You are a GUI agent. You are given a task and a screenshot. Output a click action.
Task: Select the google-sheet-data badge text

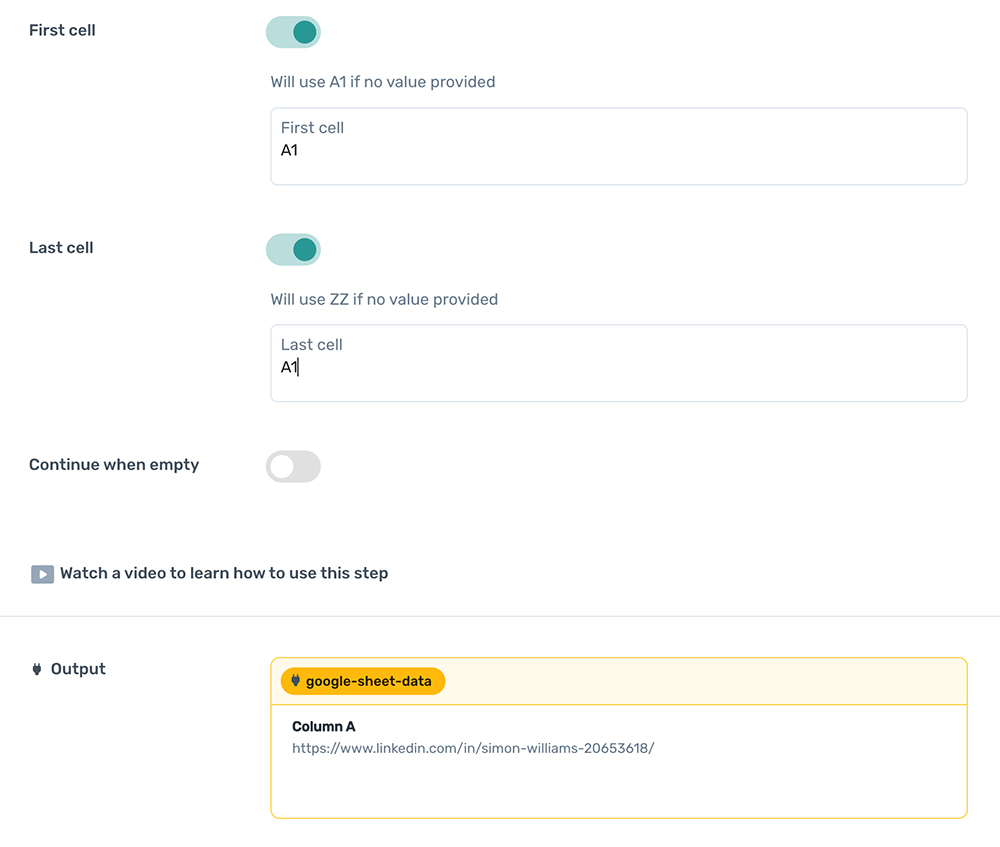click(x=368, y=681)
